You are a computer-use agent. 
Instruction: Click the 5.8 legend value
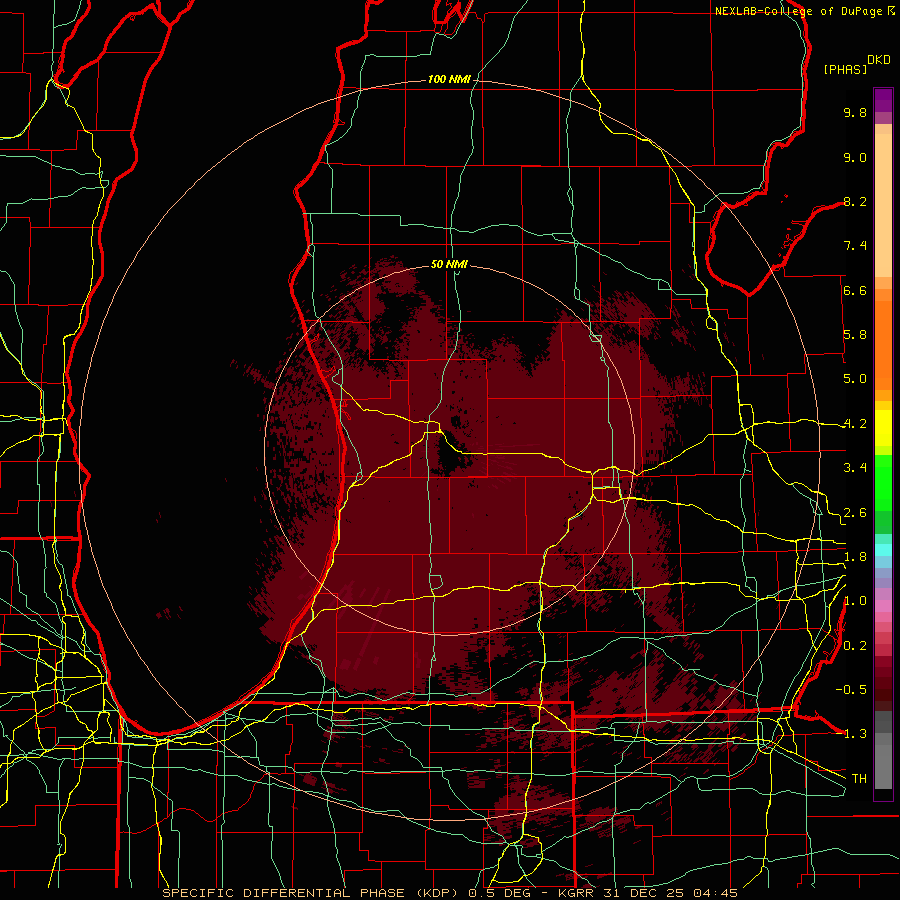tap(855, 335)
